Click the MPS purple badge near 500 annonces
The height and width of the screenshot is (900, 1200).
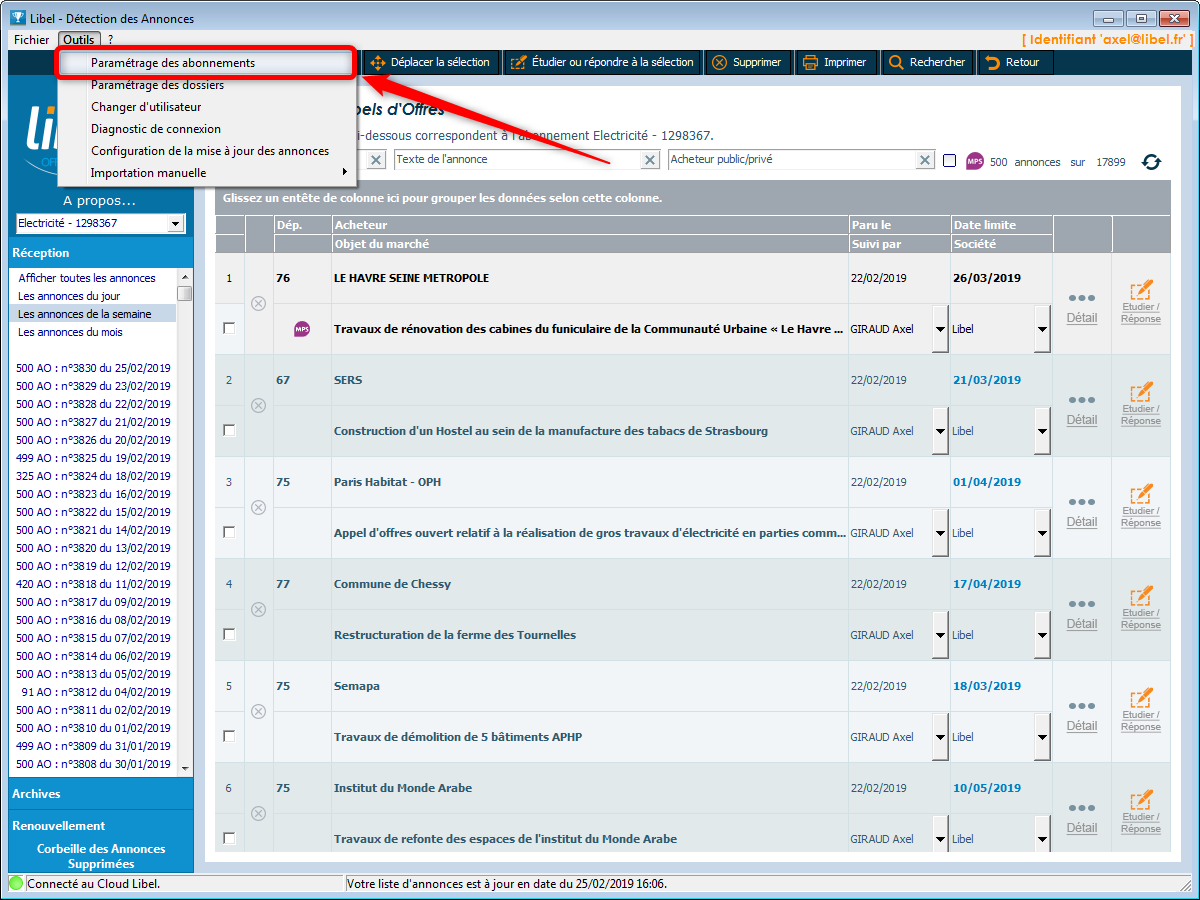click(975, 161)
